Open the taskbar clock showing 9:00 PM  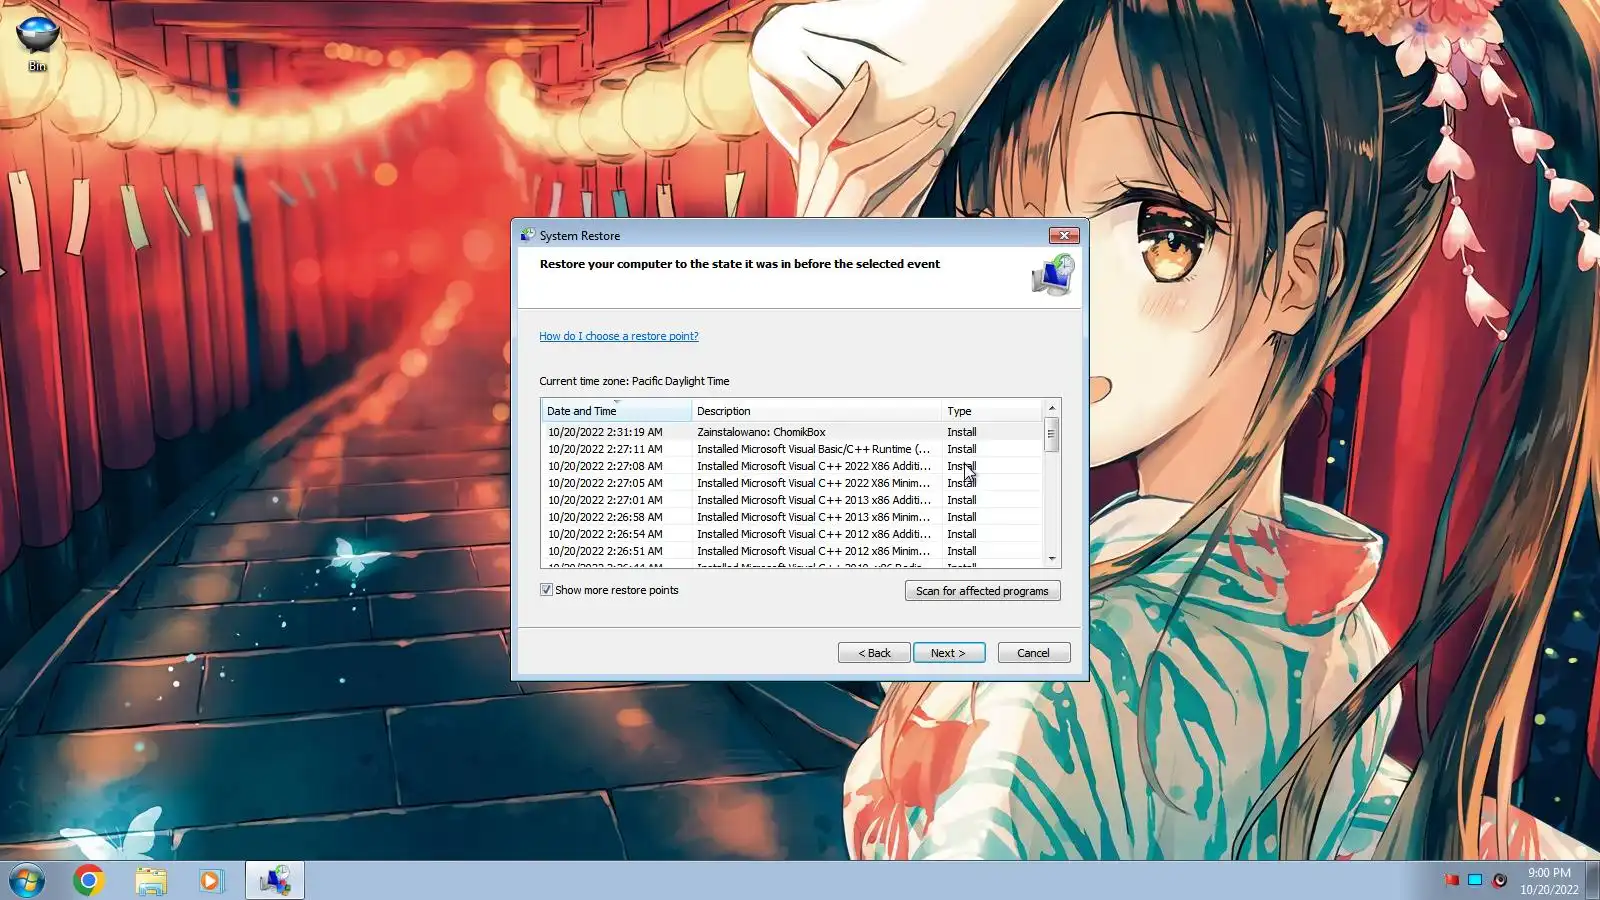1549,881
